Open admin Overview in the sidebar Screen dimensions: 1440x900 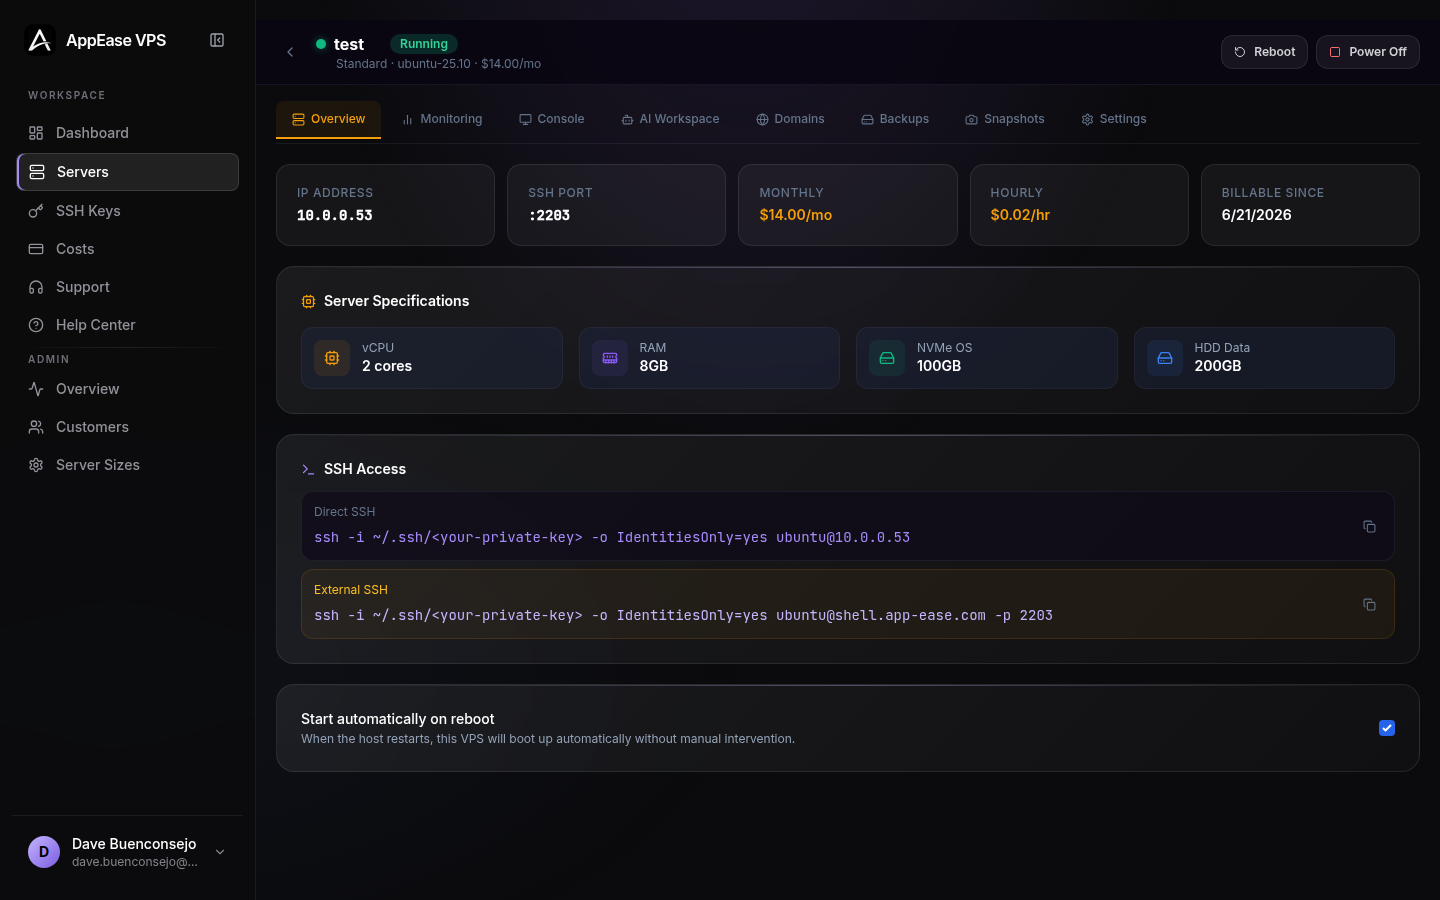(128, 389)
